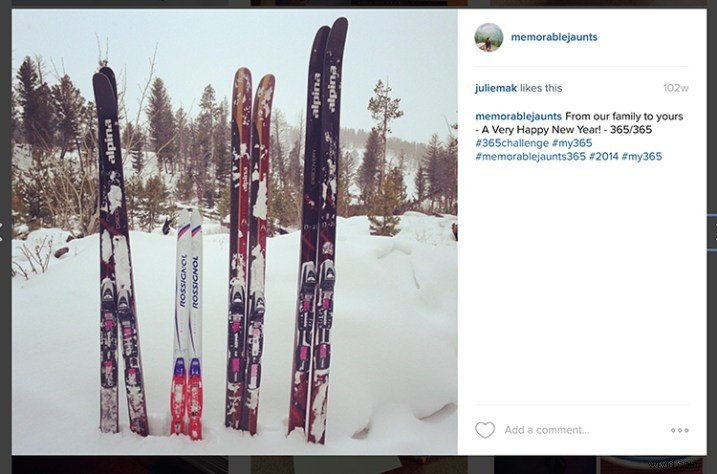Browse the #365challenge hashtag

click(512, 143)
